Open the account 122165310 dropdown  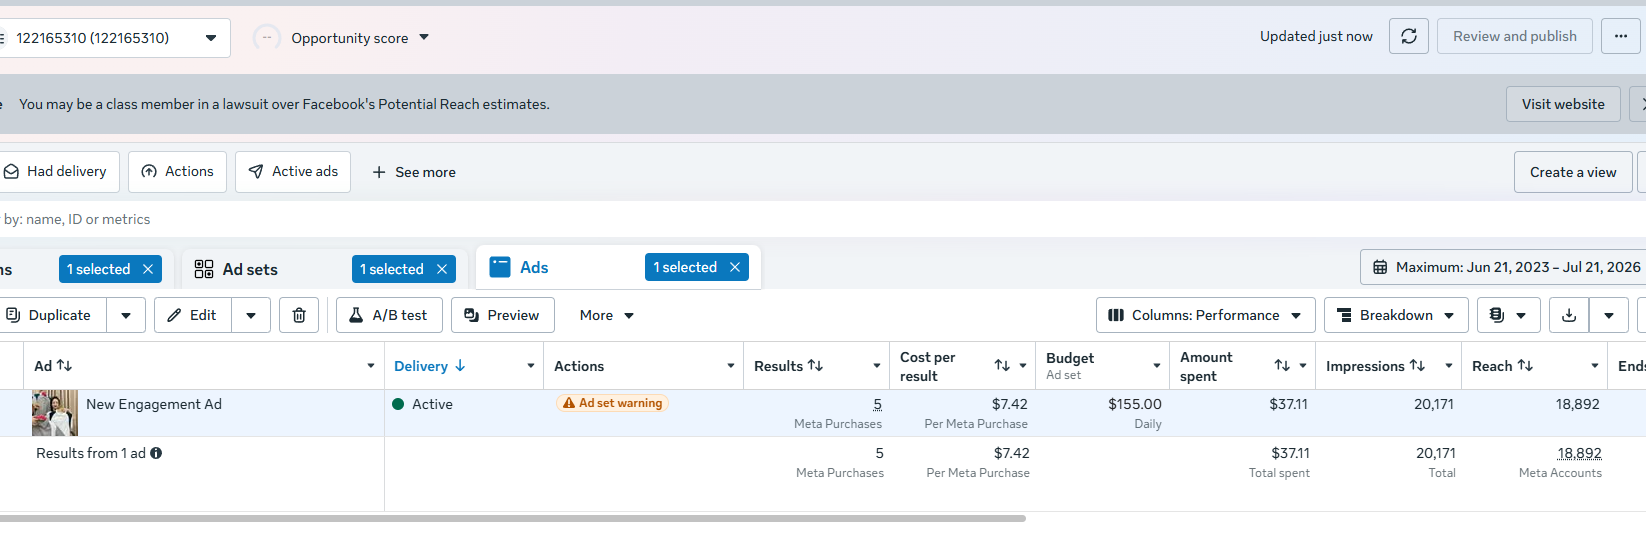tap(211, 38)
